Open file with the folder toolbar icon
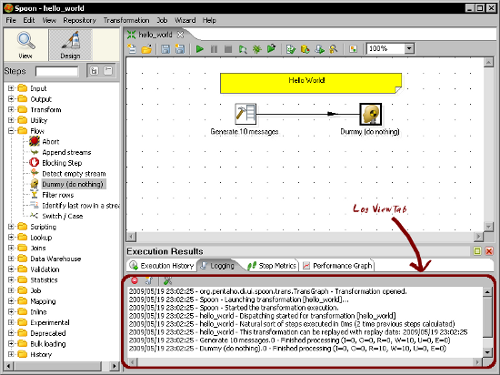Screen dimensions: 500x375 pos(147,49)
